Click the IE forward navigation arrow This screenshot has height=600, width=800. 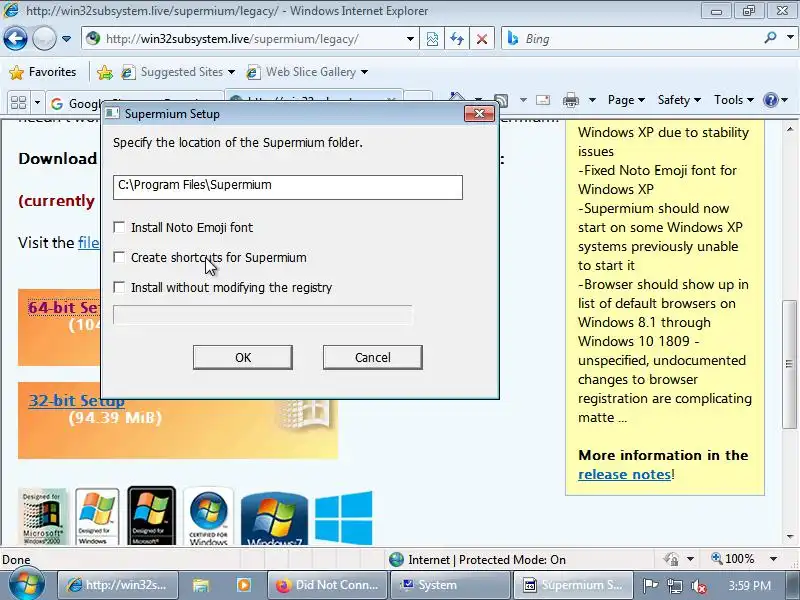pyautogui.click(x=44, y=38)
